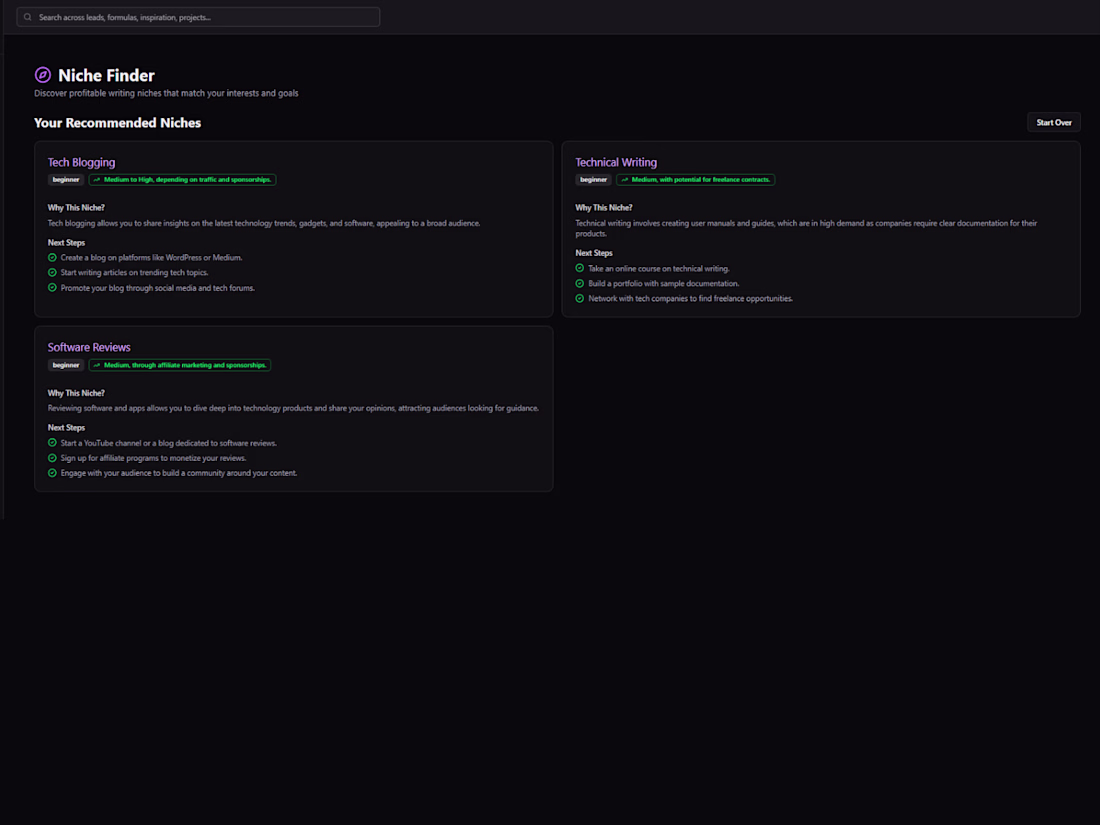Viewport: 1100px width, 825px height.
Task: Click the check icon beside "Start a YouTube channel"
Action: (52, 442)
